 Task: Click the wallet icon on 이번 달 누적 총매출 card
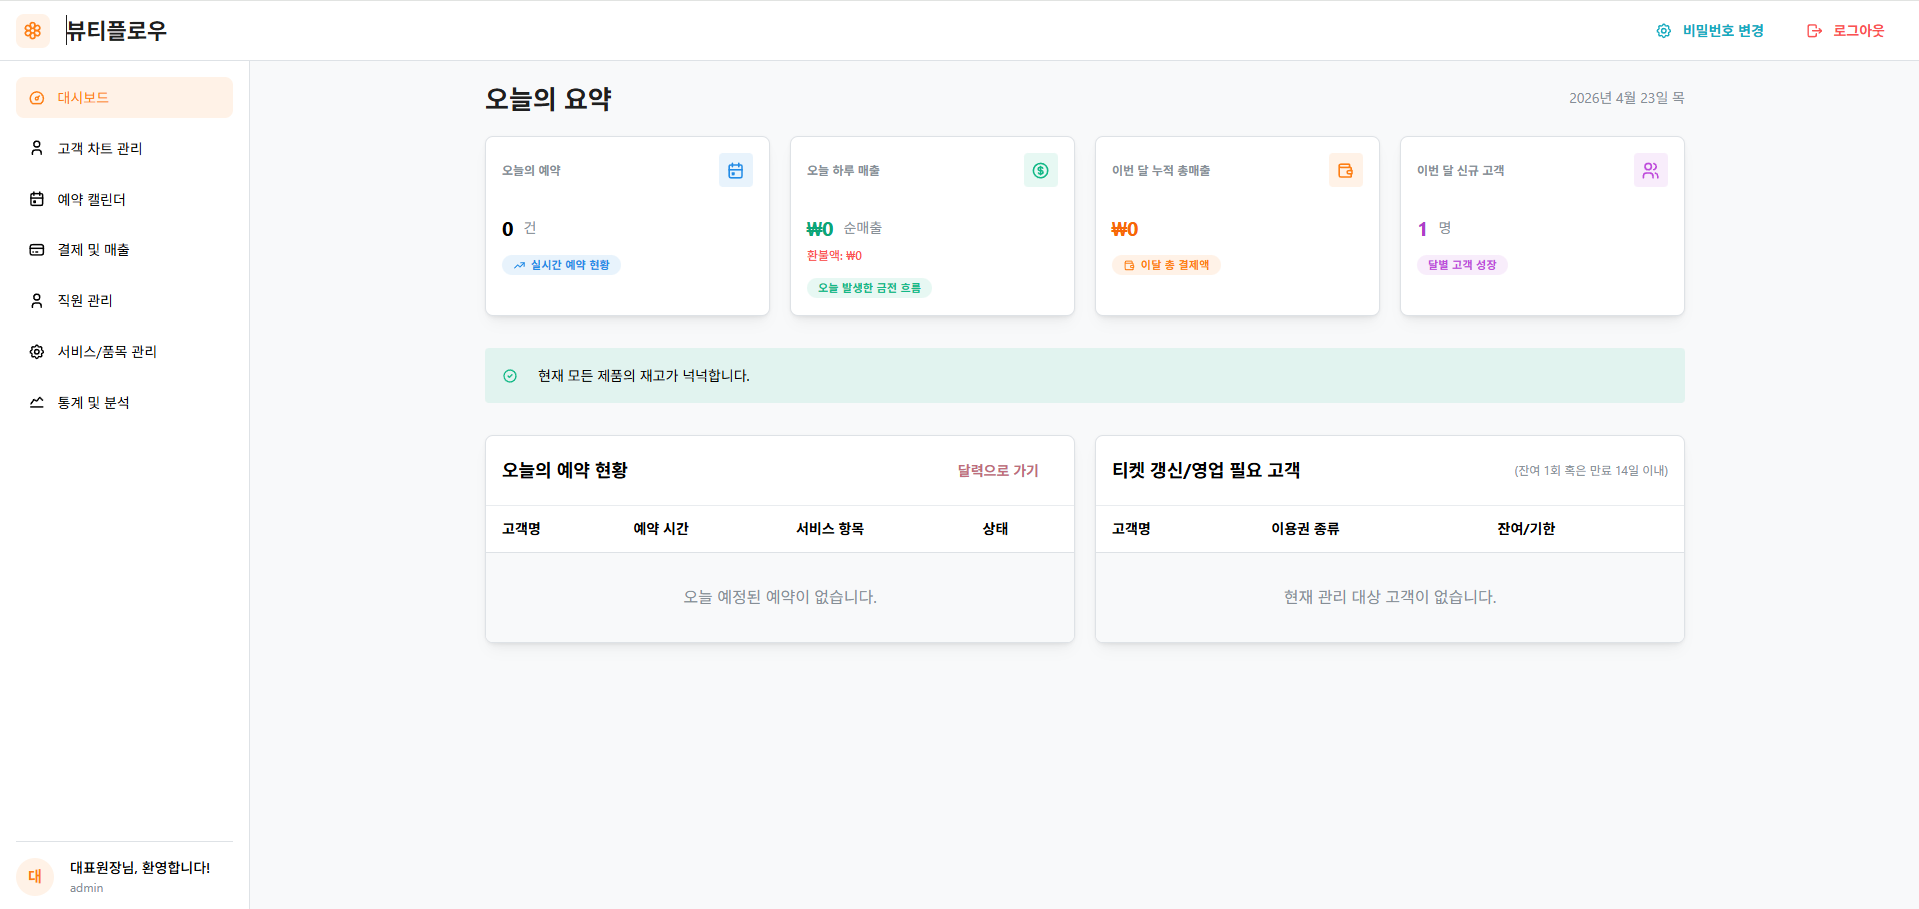pos(1345,171)
